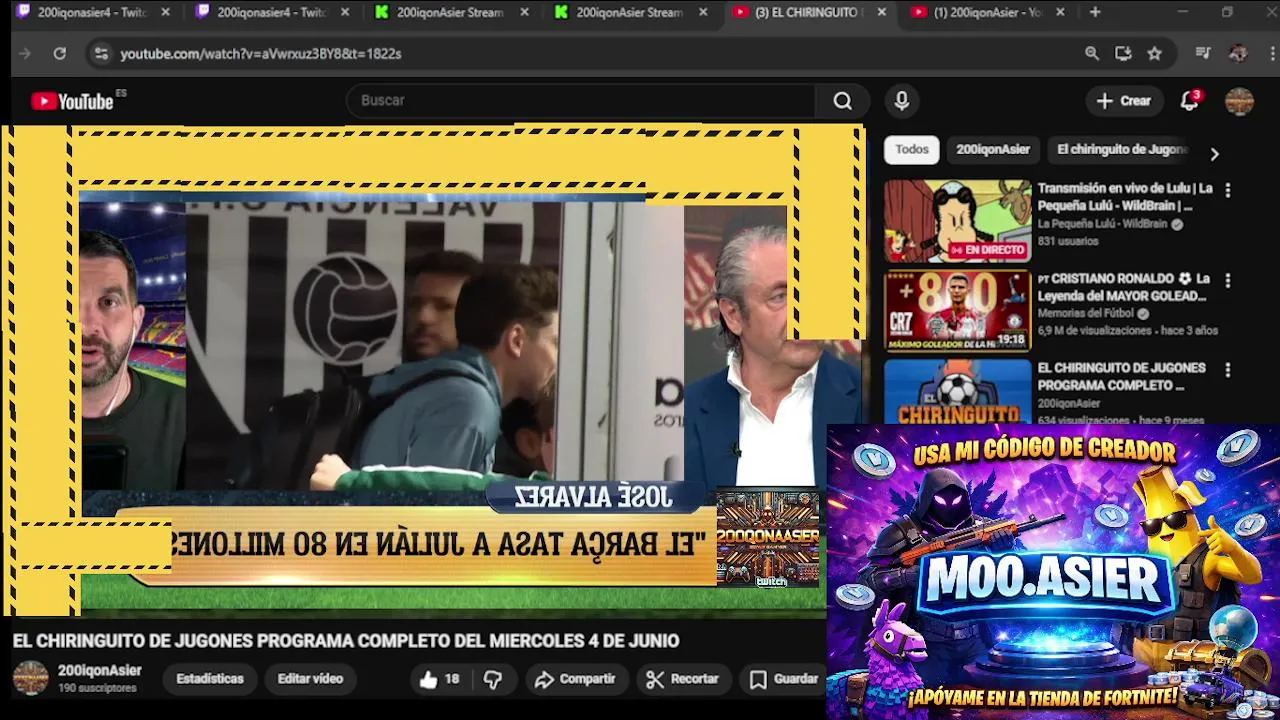
Task: Select the Todos filter chip
Action: coord(912,149)
